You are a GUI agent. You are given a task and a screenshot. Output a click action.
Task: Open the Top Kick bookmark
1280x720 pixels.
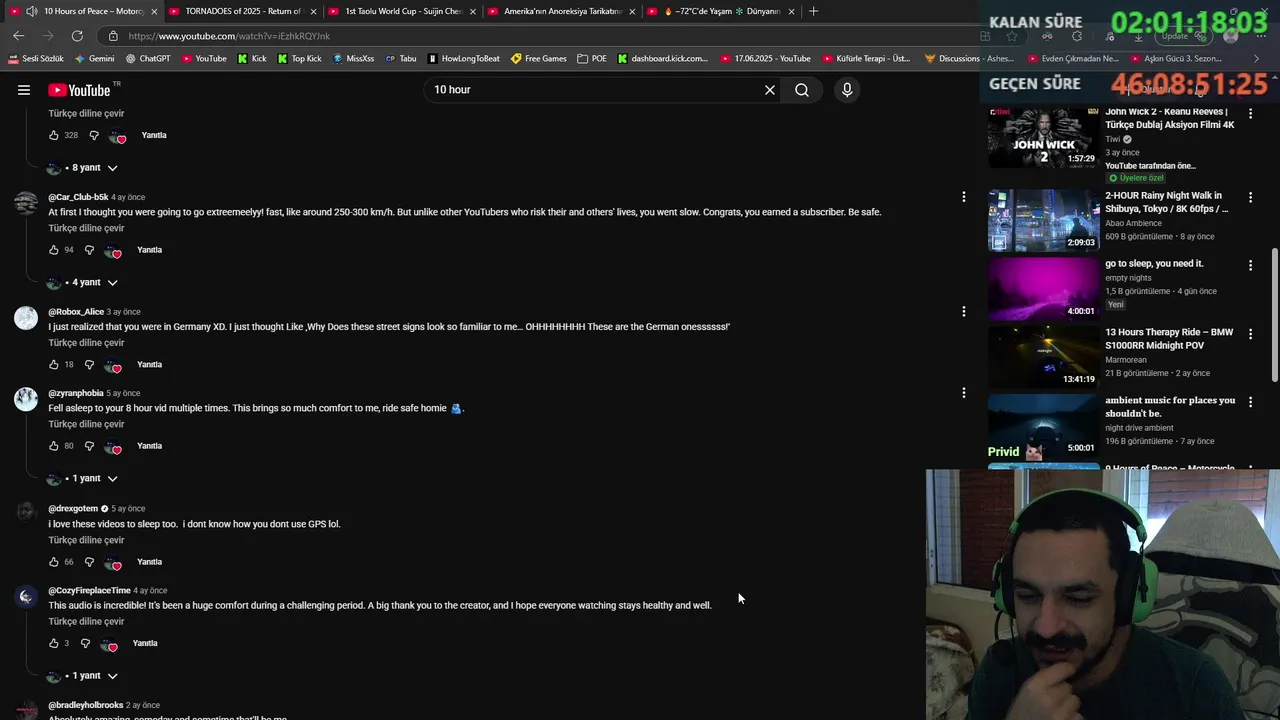[x=300, y=59]
